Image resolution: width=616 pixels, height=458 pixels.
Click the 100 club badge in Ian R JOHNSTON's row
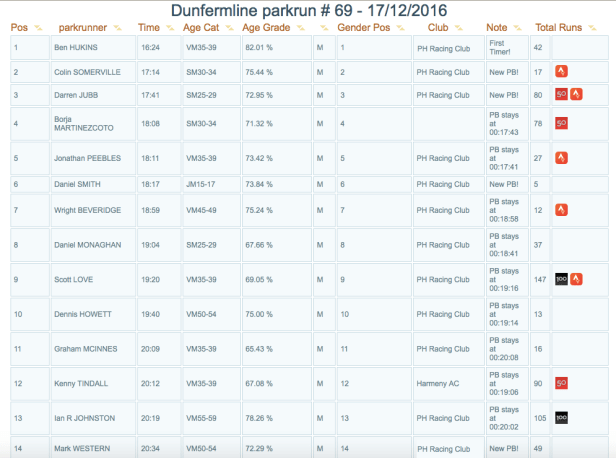click(x=561, y=418)
